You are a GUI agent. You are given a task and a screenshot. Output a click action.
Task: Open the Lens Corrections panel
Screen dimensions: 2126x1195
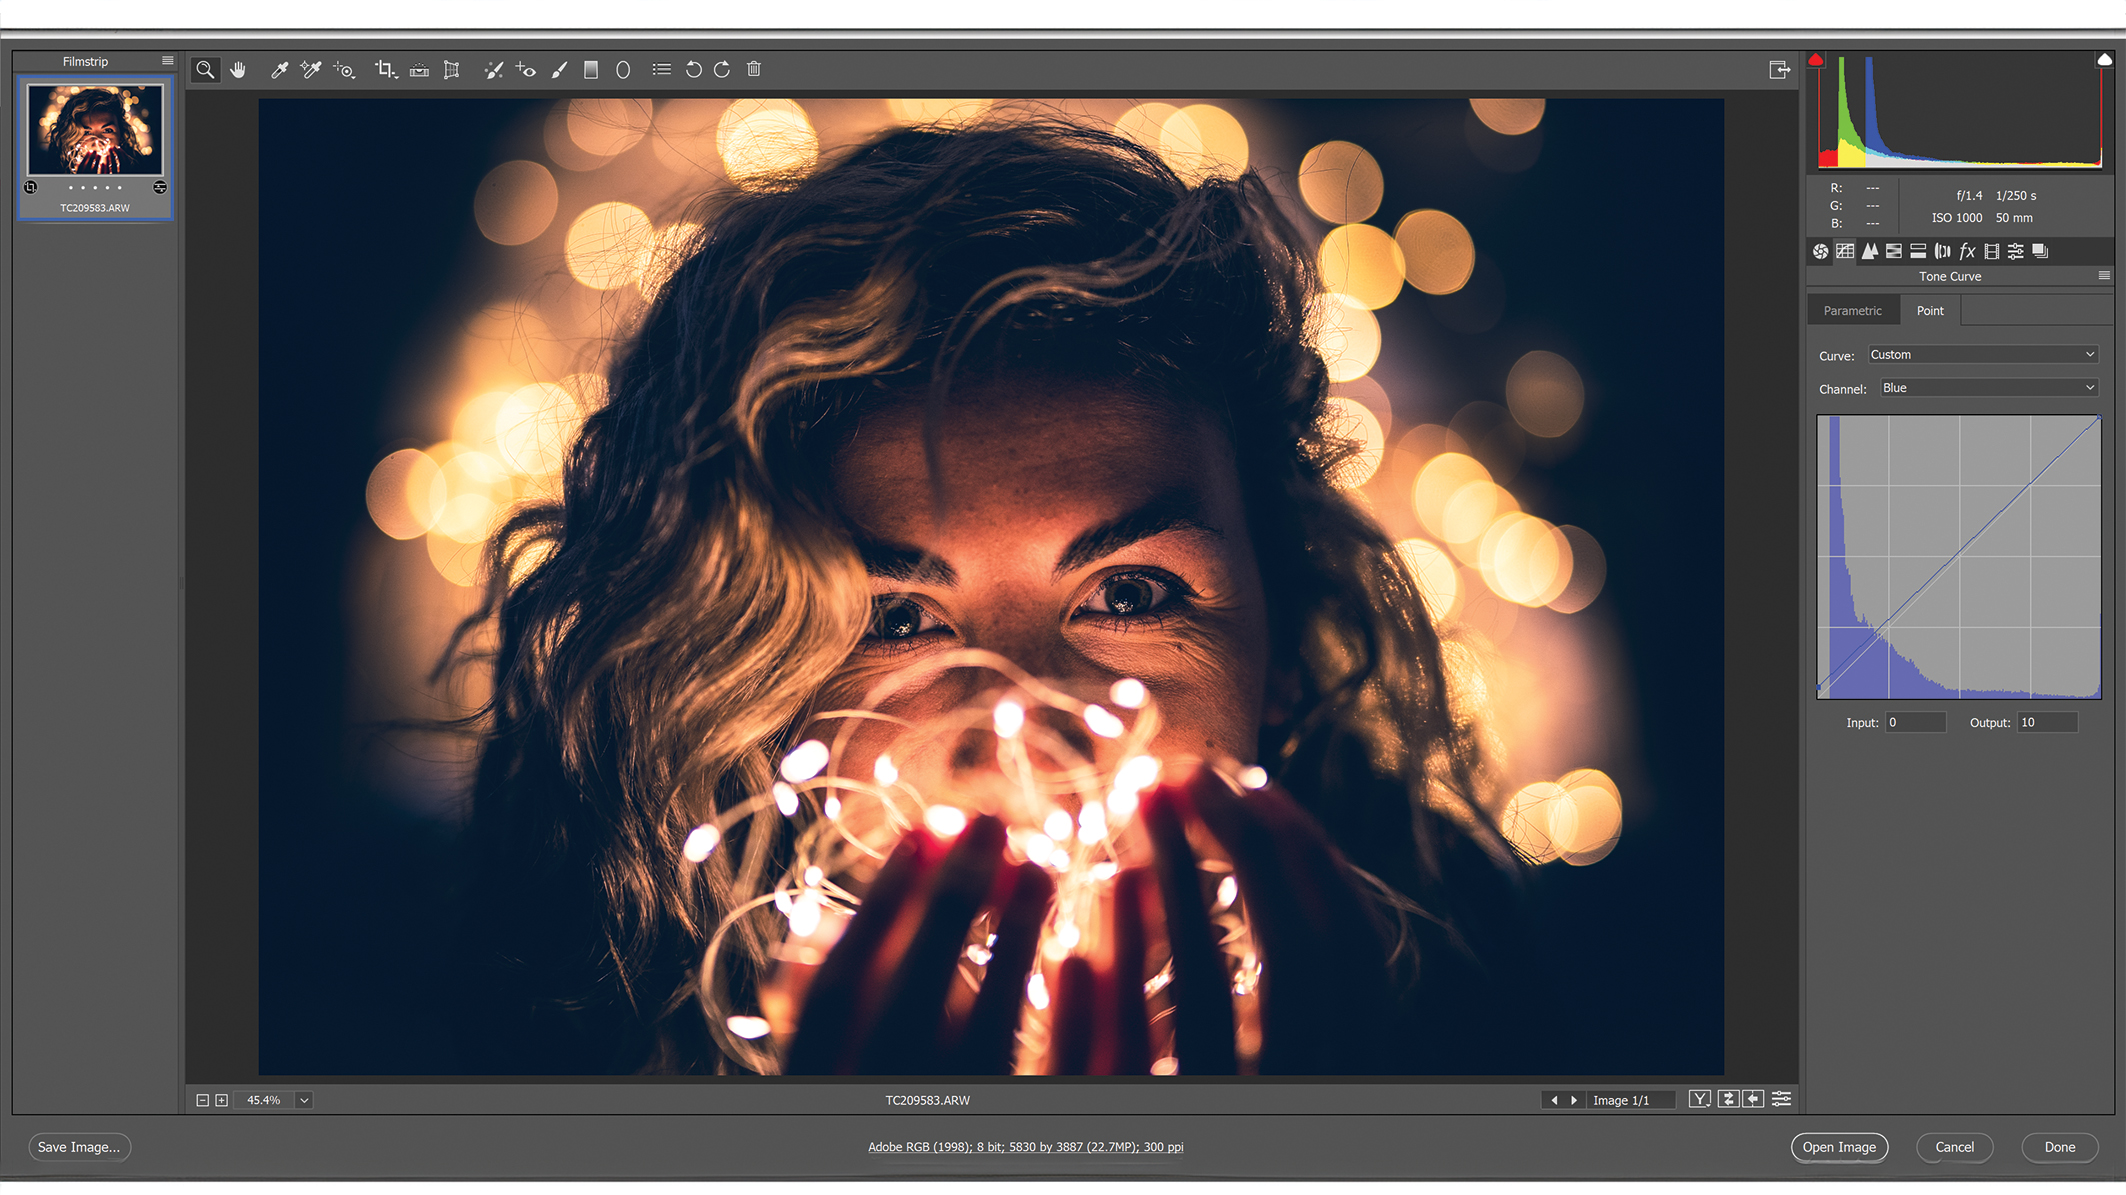tap(1941, 251)
